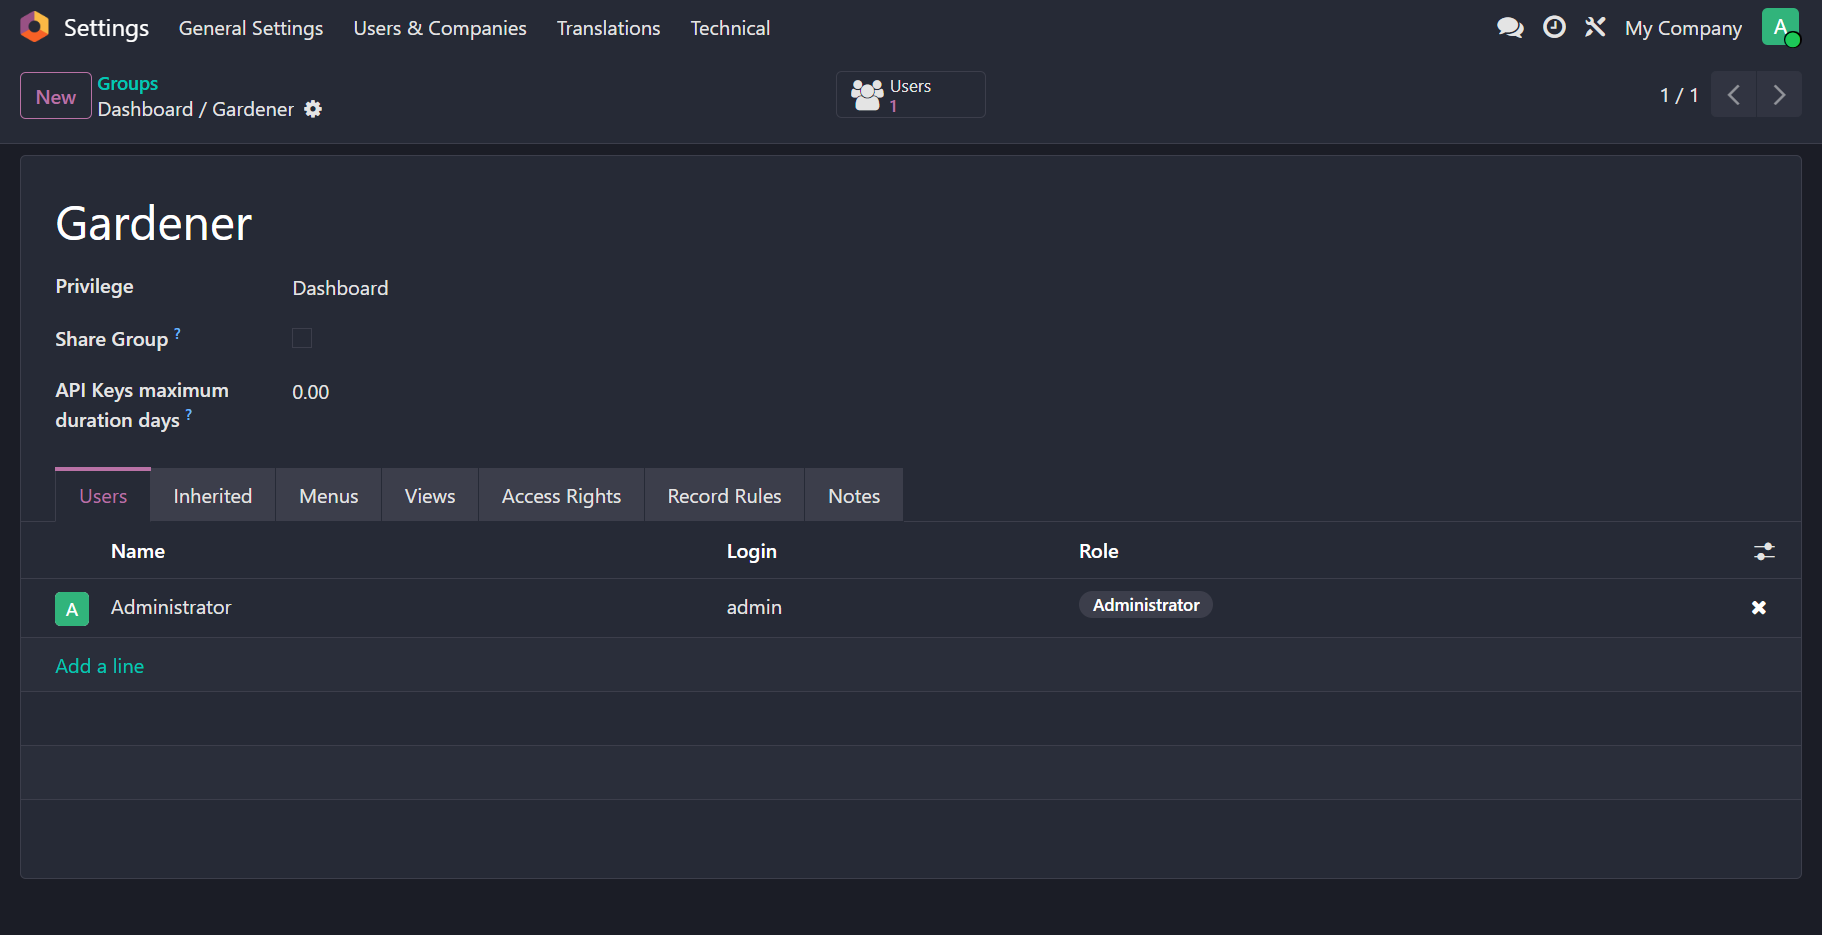Open the My Company switcher
The height and width of the screenshot is (935, 1822).
pyautogui.click(x=1682, y=28)
